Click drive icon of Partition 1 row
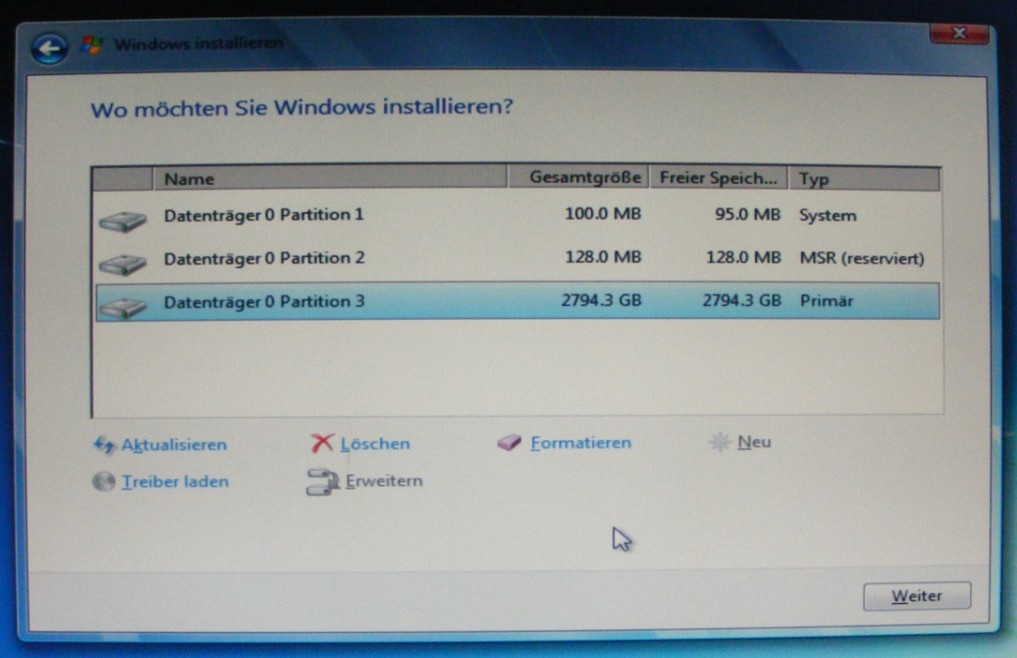The width and height of the screenshot is (1017, 658). tap(123, 221)
